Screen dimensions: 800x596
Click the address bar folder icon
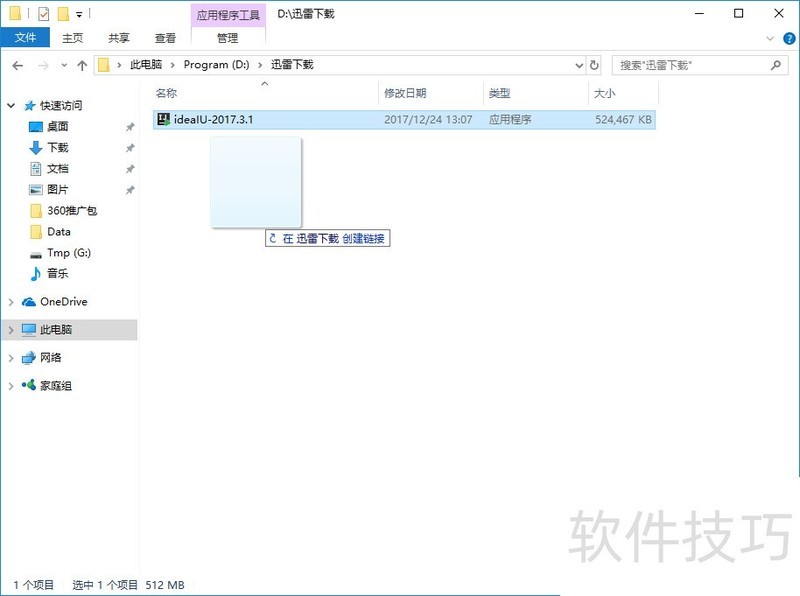pyautogui.click(x=104, y=65)
